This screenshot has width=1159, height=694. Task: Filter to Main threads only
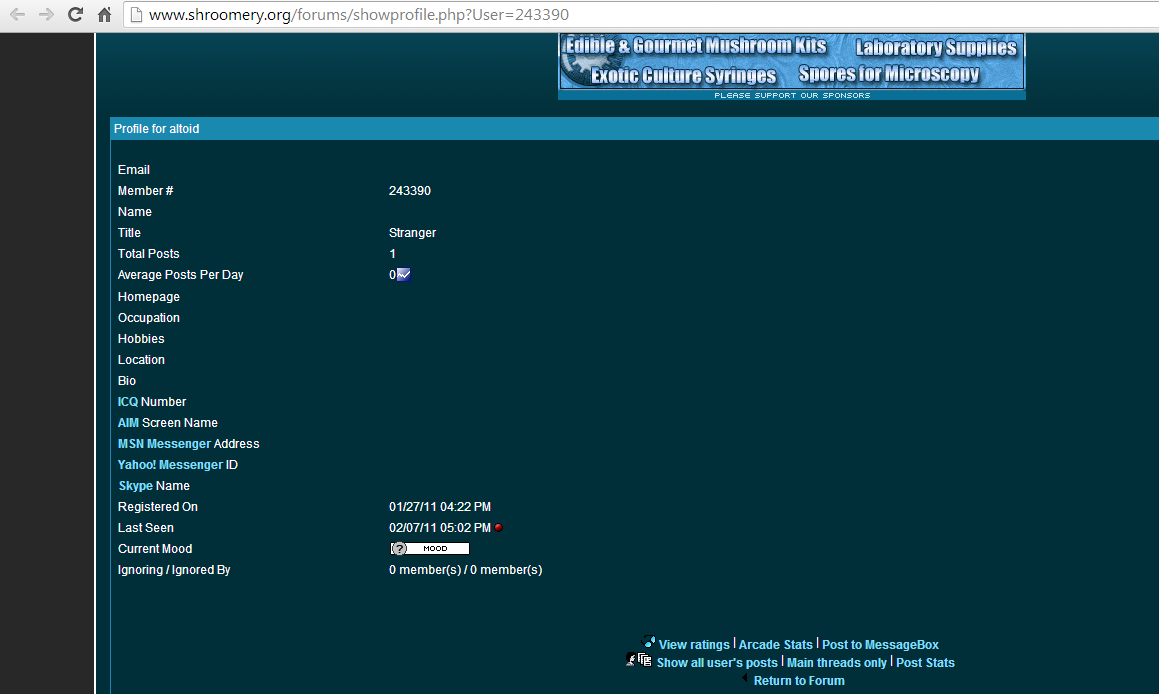(836, 663)
